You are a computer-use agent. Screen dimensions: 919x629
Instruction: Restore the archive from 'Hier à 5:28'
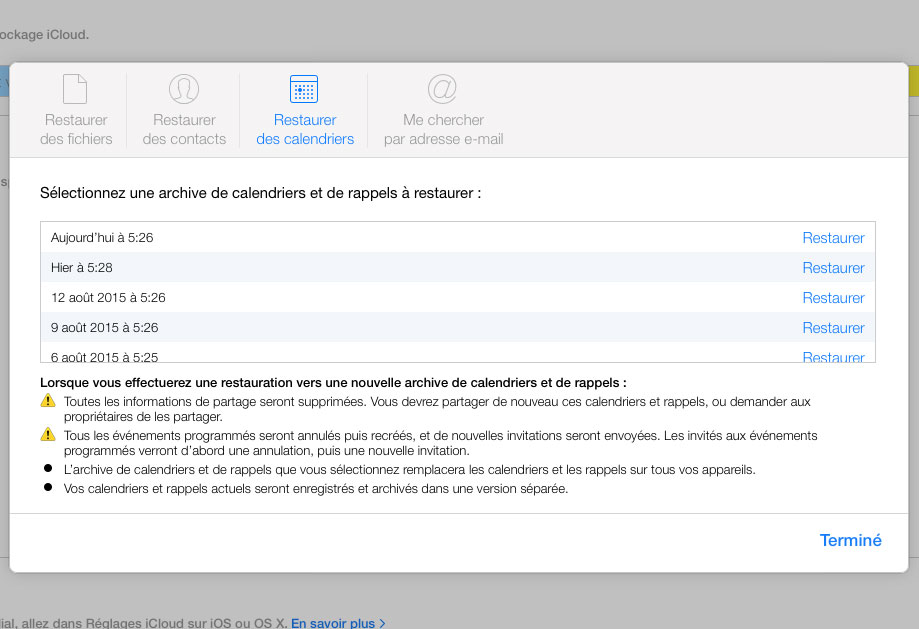pyautogui.click(x=833, y=268)
